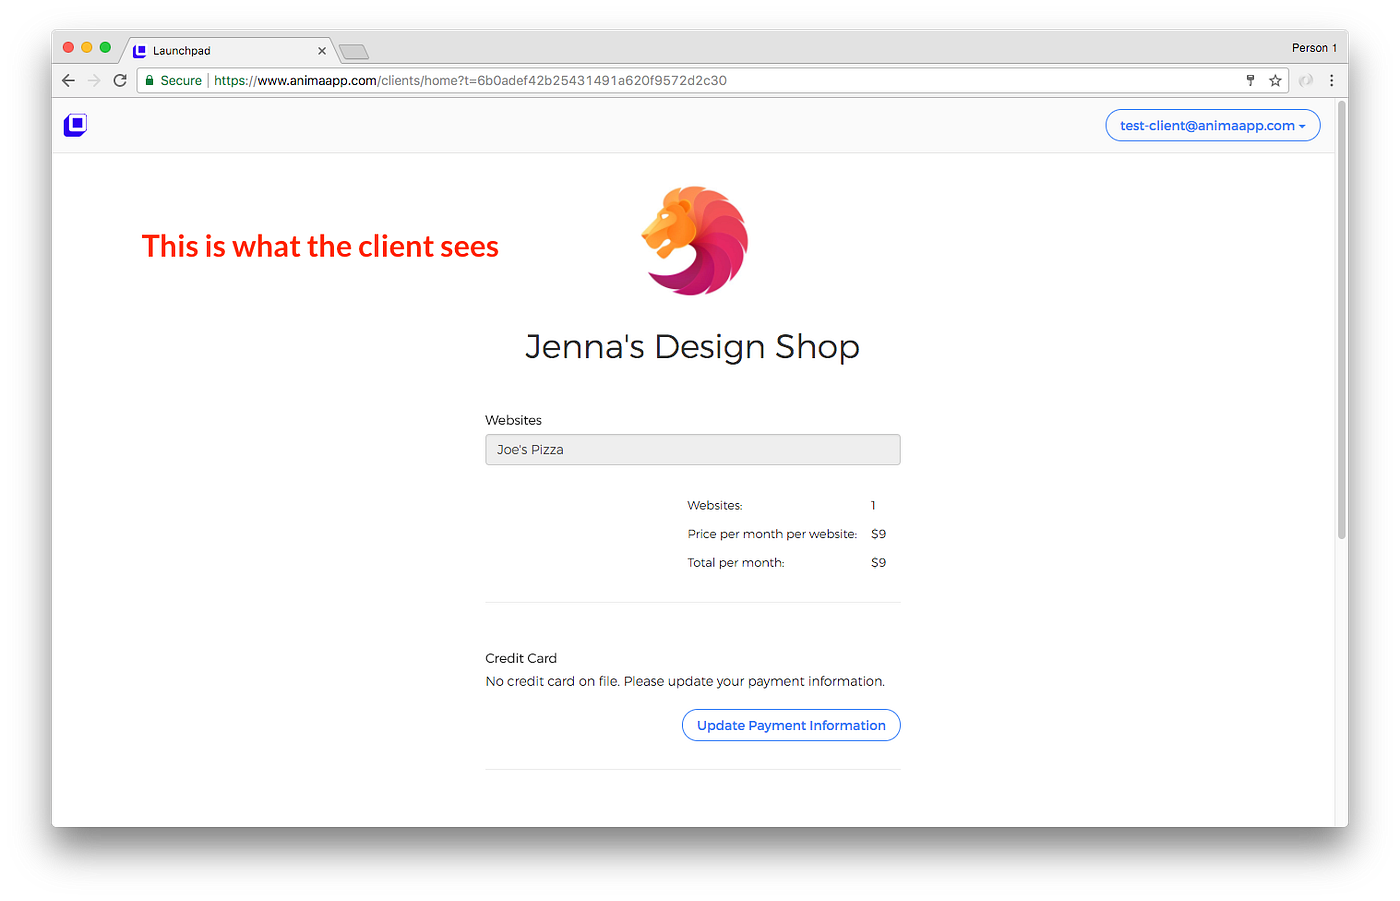The width and height of the screenshot is (1400, 901).
Task: Select the Launchpad browser tab
Action: point(228,50)
